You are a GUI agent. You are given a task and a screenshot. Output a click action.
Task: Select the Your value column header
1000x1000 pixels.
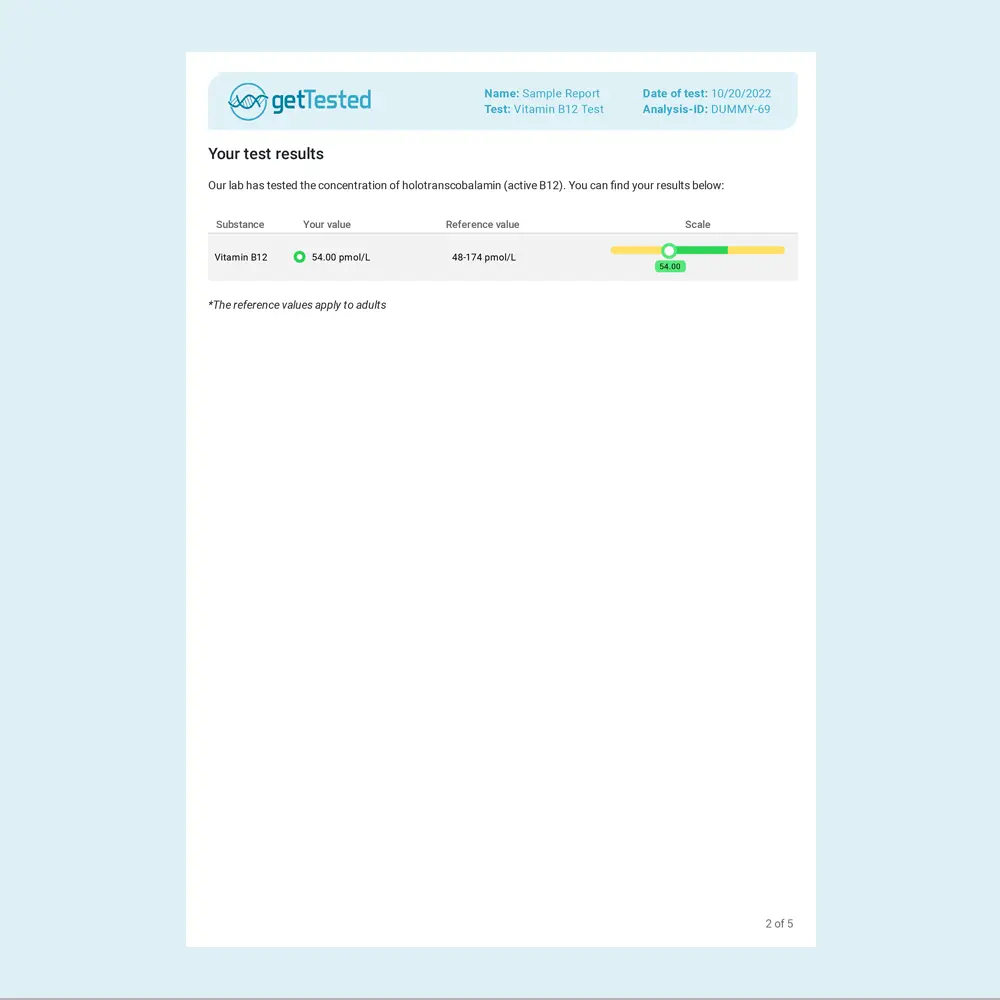point(327,225)
